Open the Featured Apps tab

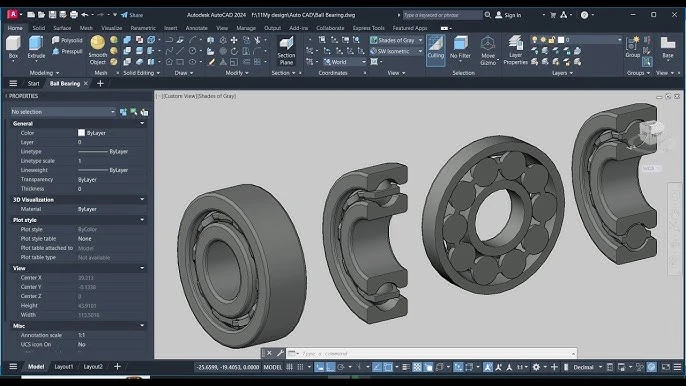(410, 28)
